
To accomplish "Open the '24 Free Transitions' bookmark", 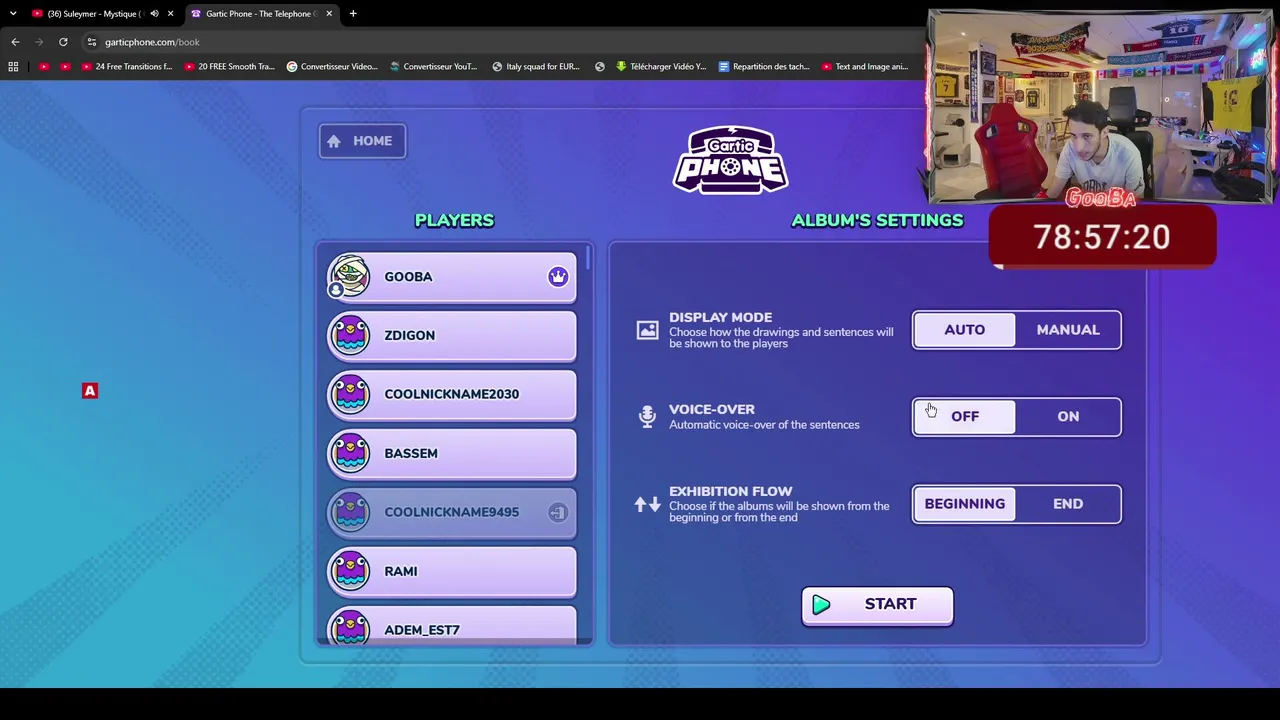I will pos(127,67).
